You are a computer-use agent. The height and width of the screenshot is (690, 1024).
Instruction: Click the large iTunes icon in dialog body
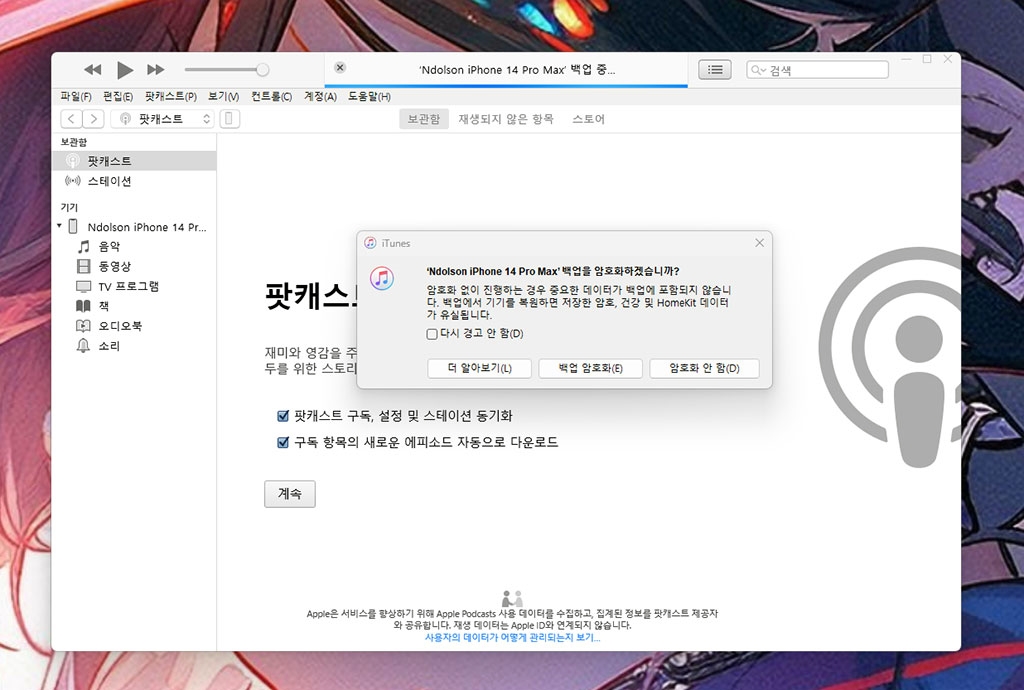(x=382, y=278)
